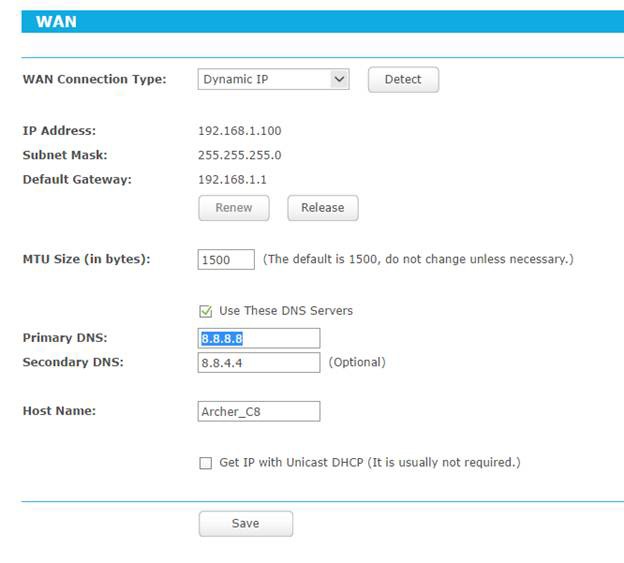Viewport: 624px width, 563px height.
Task: Click the MTU Size input field
Action: [226, 259]
